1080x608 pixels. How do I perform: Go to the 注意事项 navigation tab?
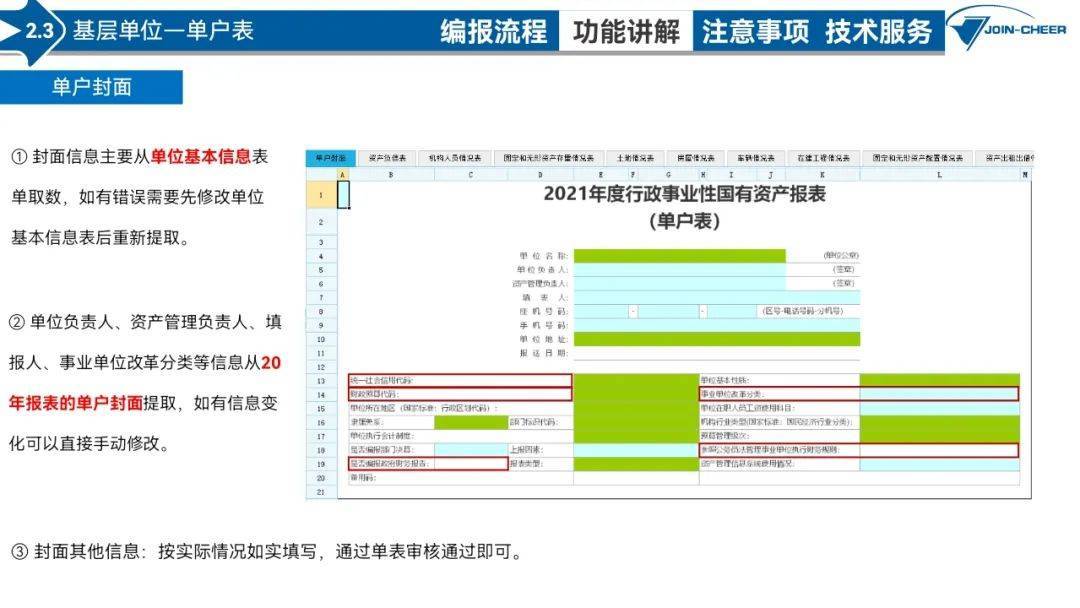point(755,32)
